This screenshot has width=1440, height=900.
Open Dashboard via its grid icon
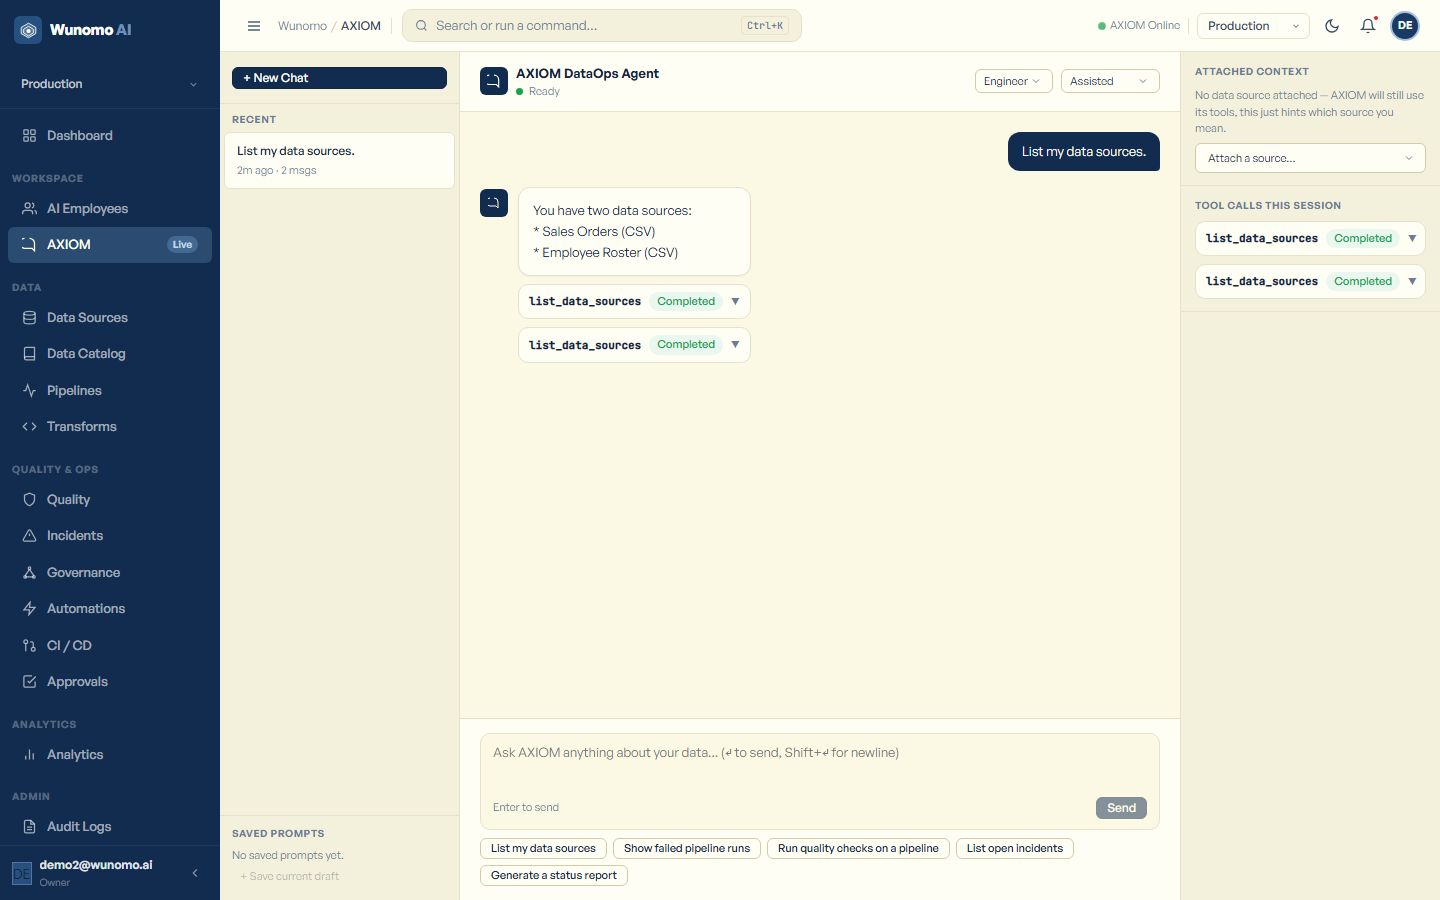29,136
